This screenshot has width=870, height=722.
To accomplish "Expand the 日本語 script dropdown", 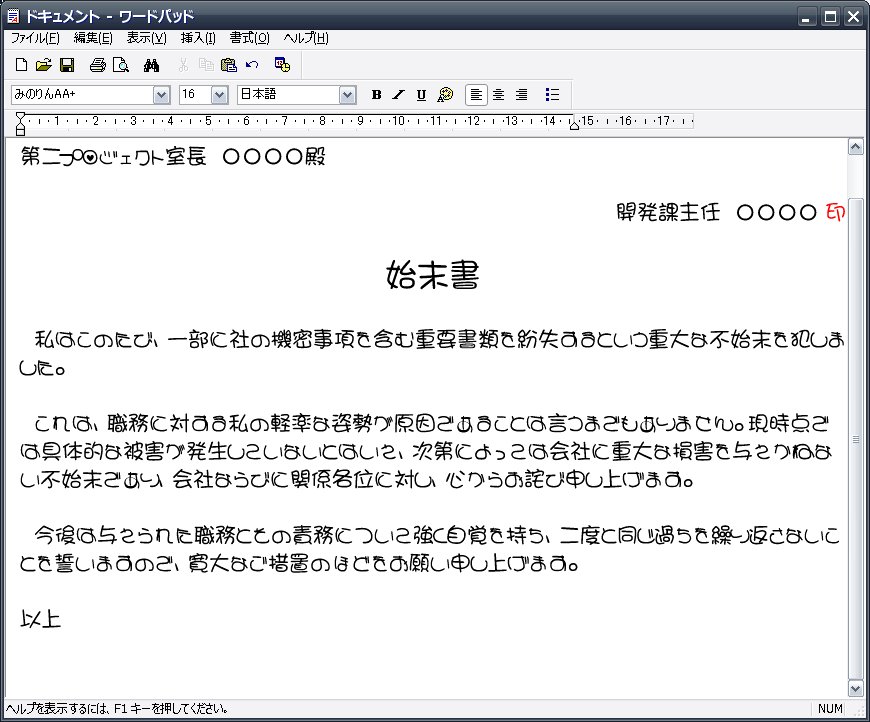I will [347, 95].
